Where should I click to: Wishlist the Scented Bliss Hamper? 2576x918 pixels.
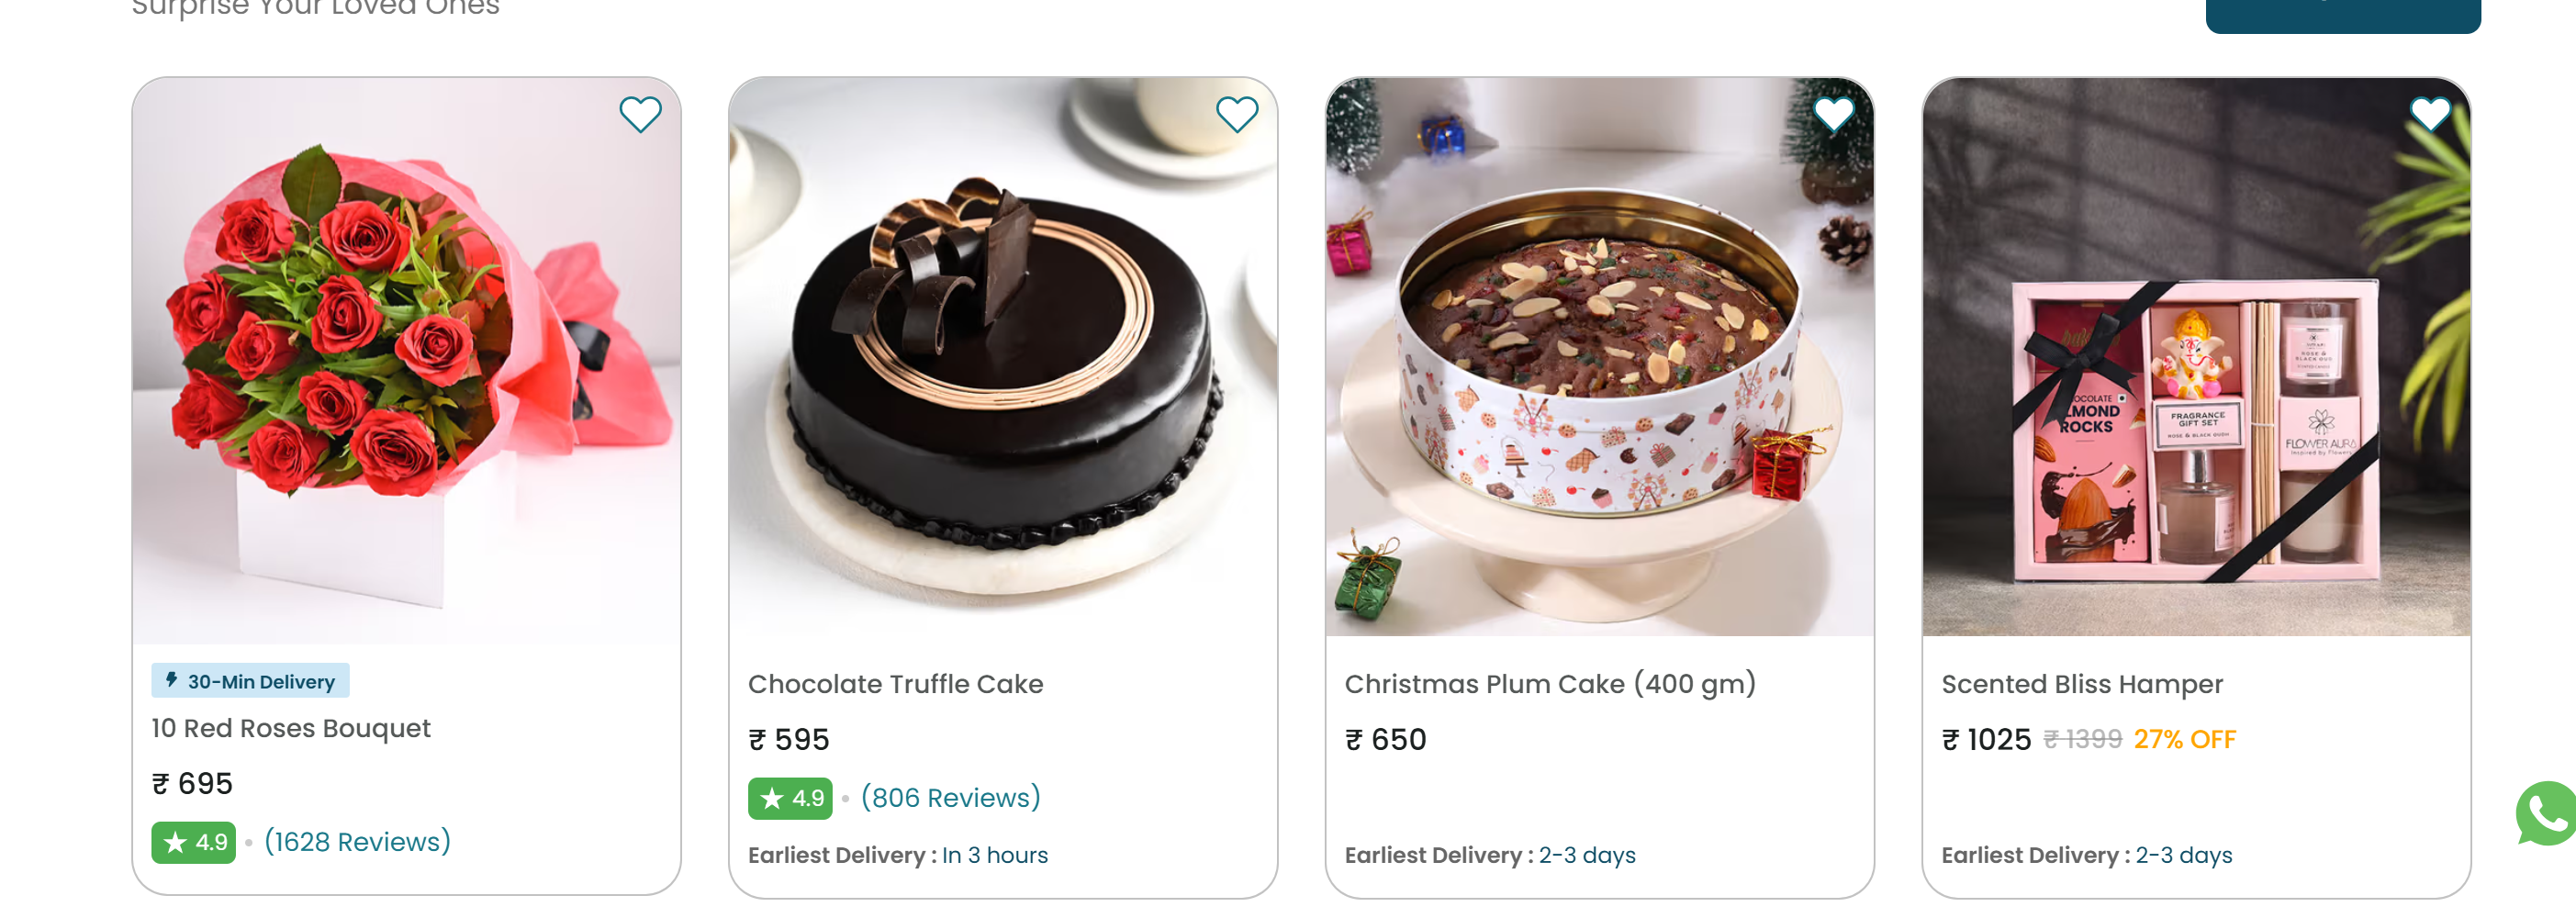2429,115
